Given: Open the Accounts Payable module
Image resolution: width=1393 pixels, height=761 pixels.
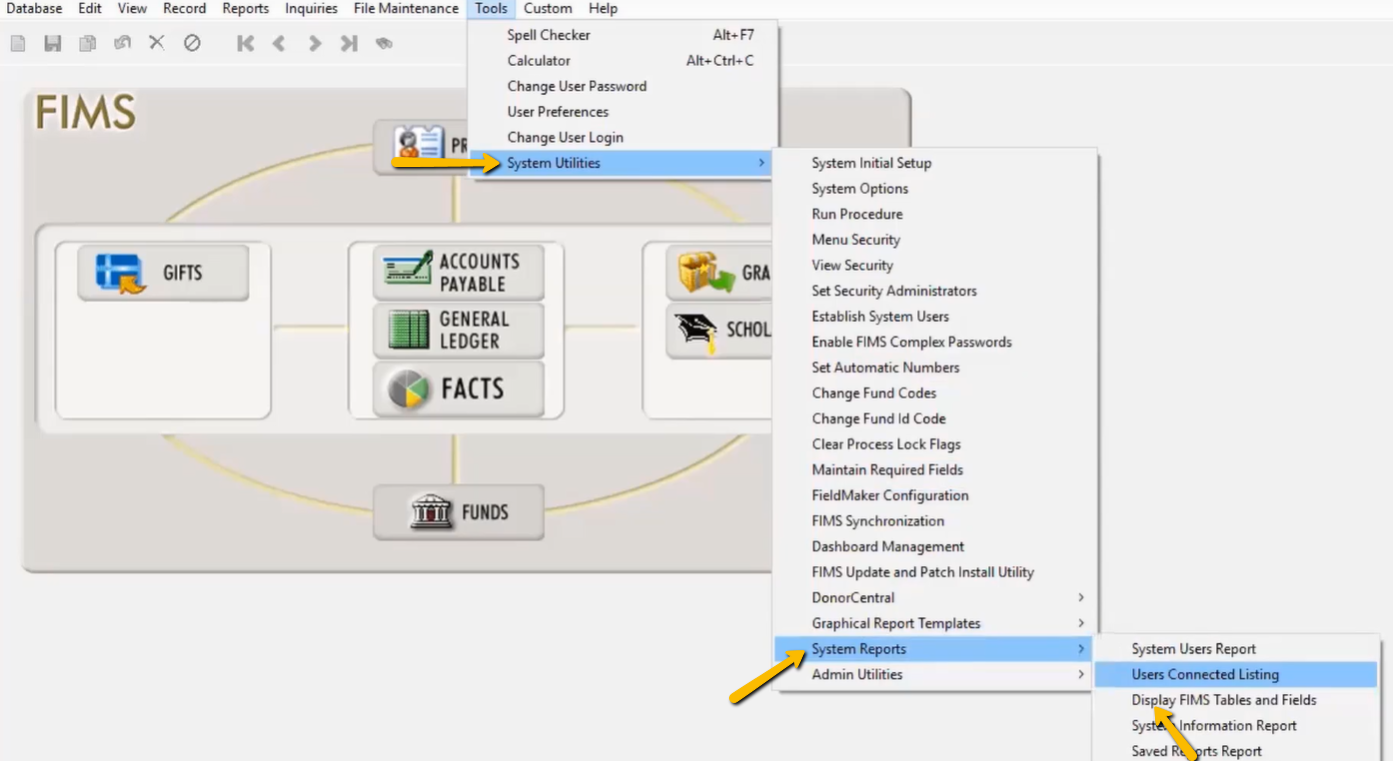Looking at the screenshot, I should (x=459, y=272).
